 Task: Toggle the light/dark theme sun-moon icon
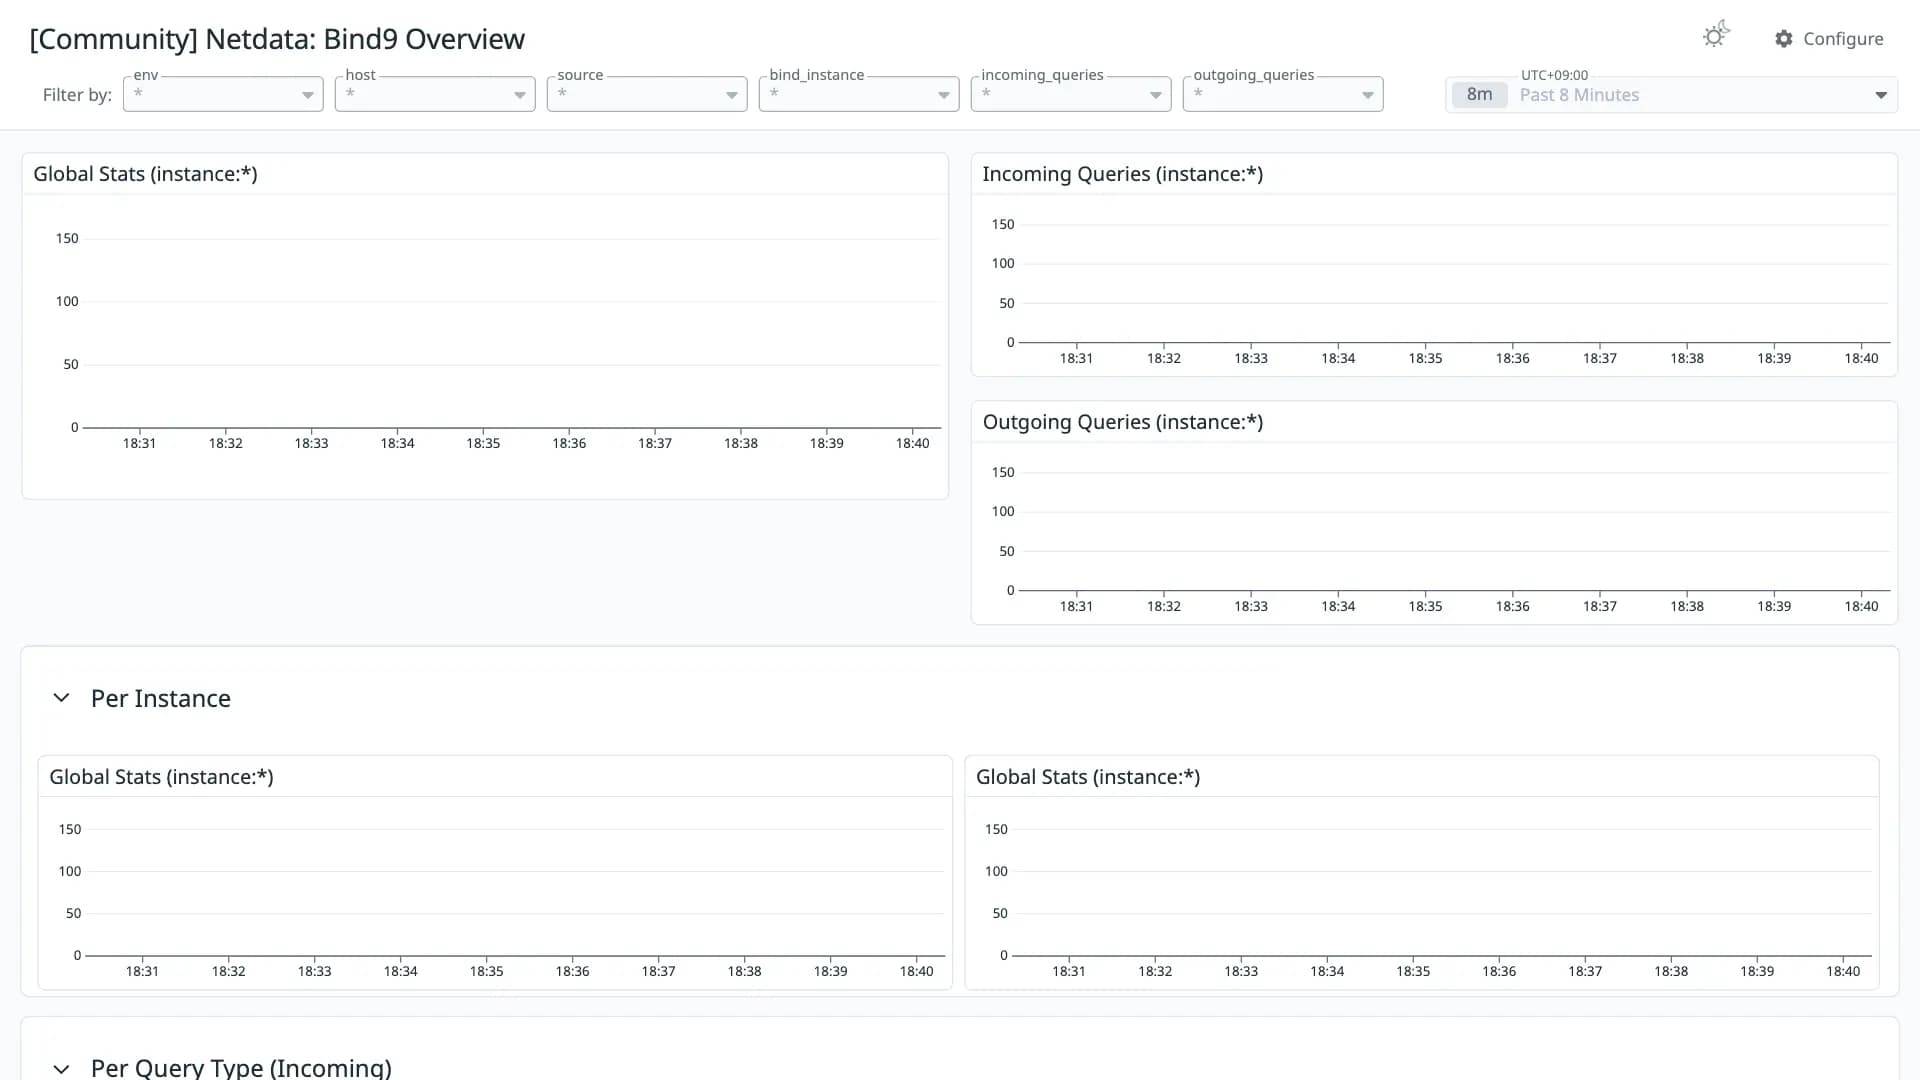tap(1716, 36)
